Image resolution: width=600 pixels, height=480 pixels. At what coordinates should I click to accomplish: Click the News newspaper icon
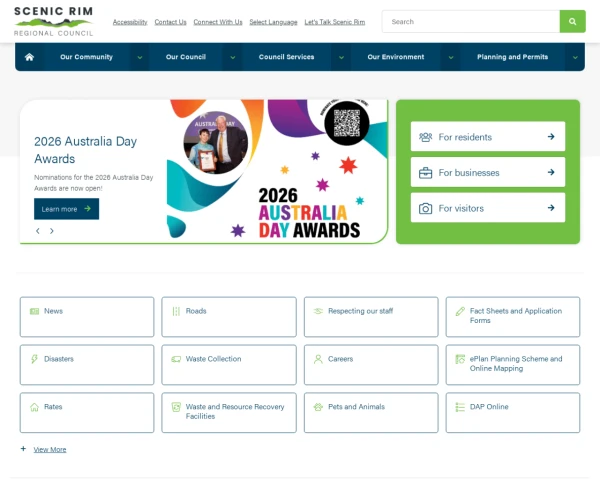[x=34, y=311]
